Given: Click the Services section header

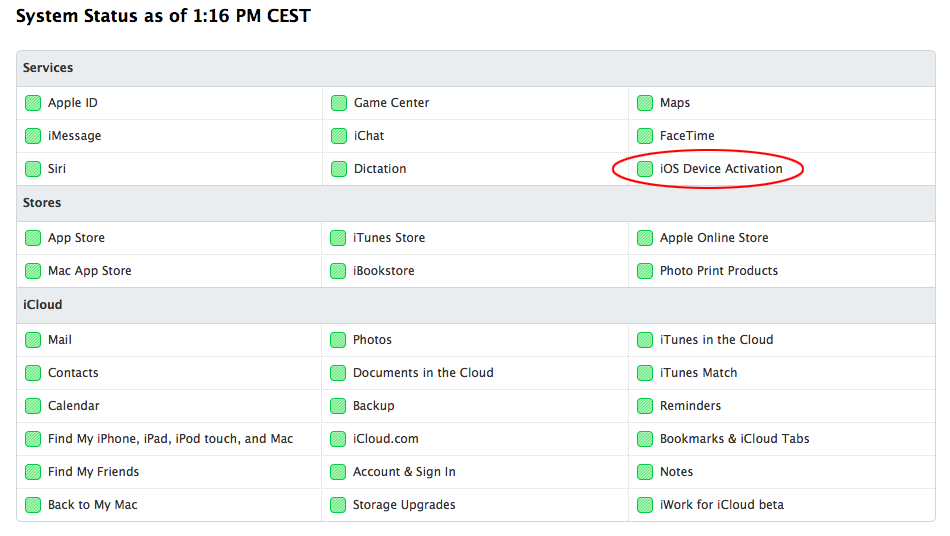Looking at the screenshot, I should [x=48, y=68].
